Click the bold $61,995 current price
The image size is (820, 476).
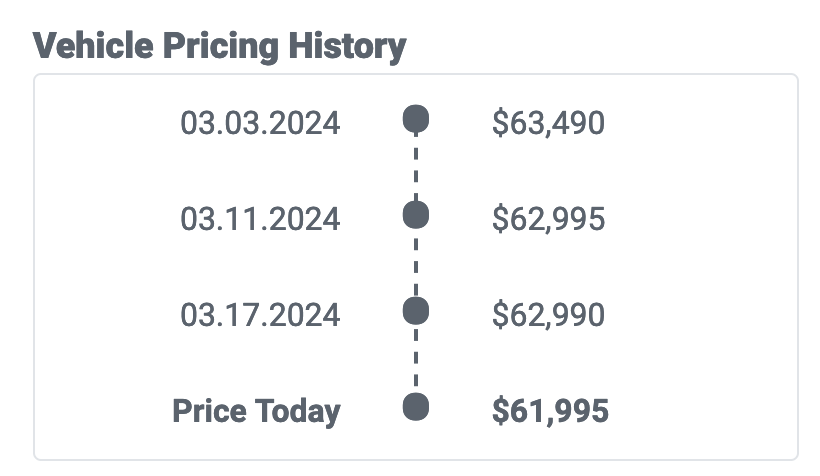[550, 411]
